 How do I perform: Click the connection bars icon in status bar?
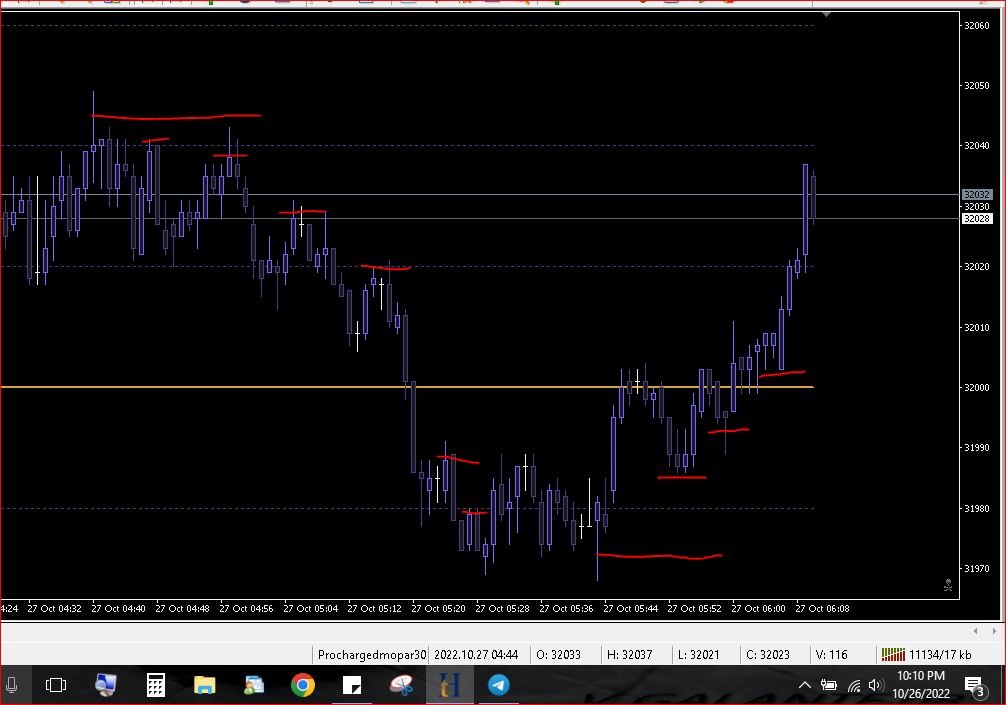(x=892, y=654)
